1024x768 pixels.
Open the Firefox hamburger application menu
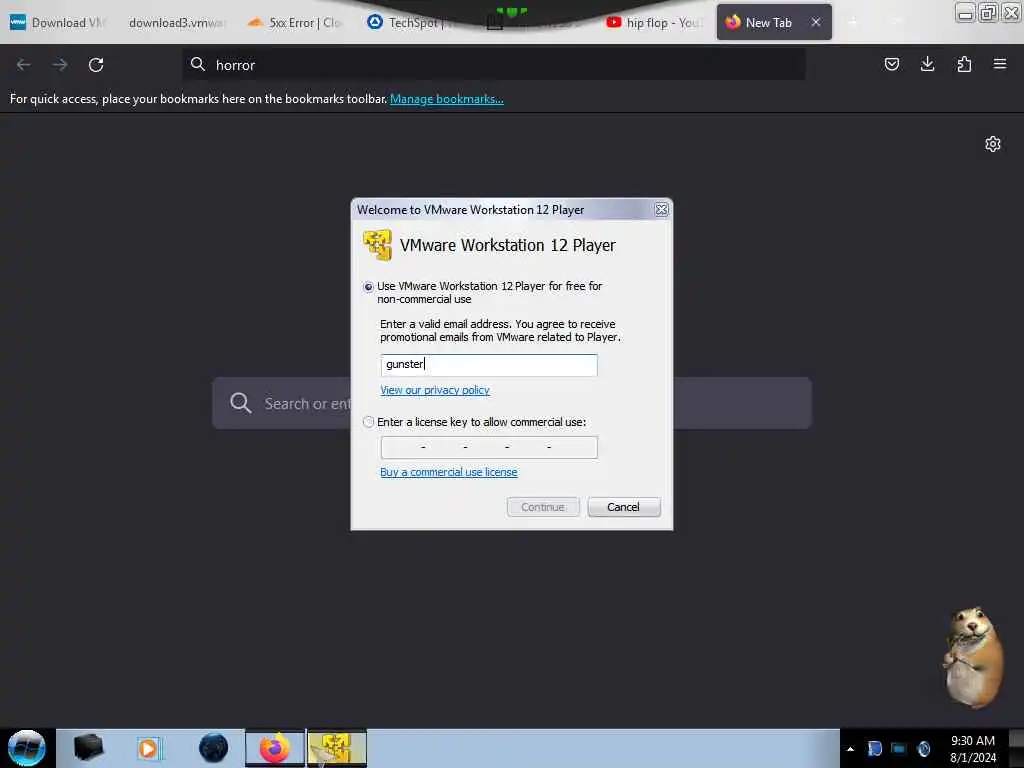point(1000,64)
